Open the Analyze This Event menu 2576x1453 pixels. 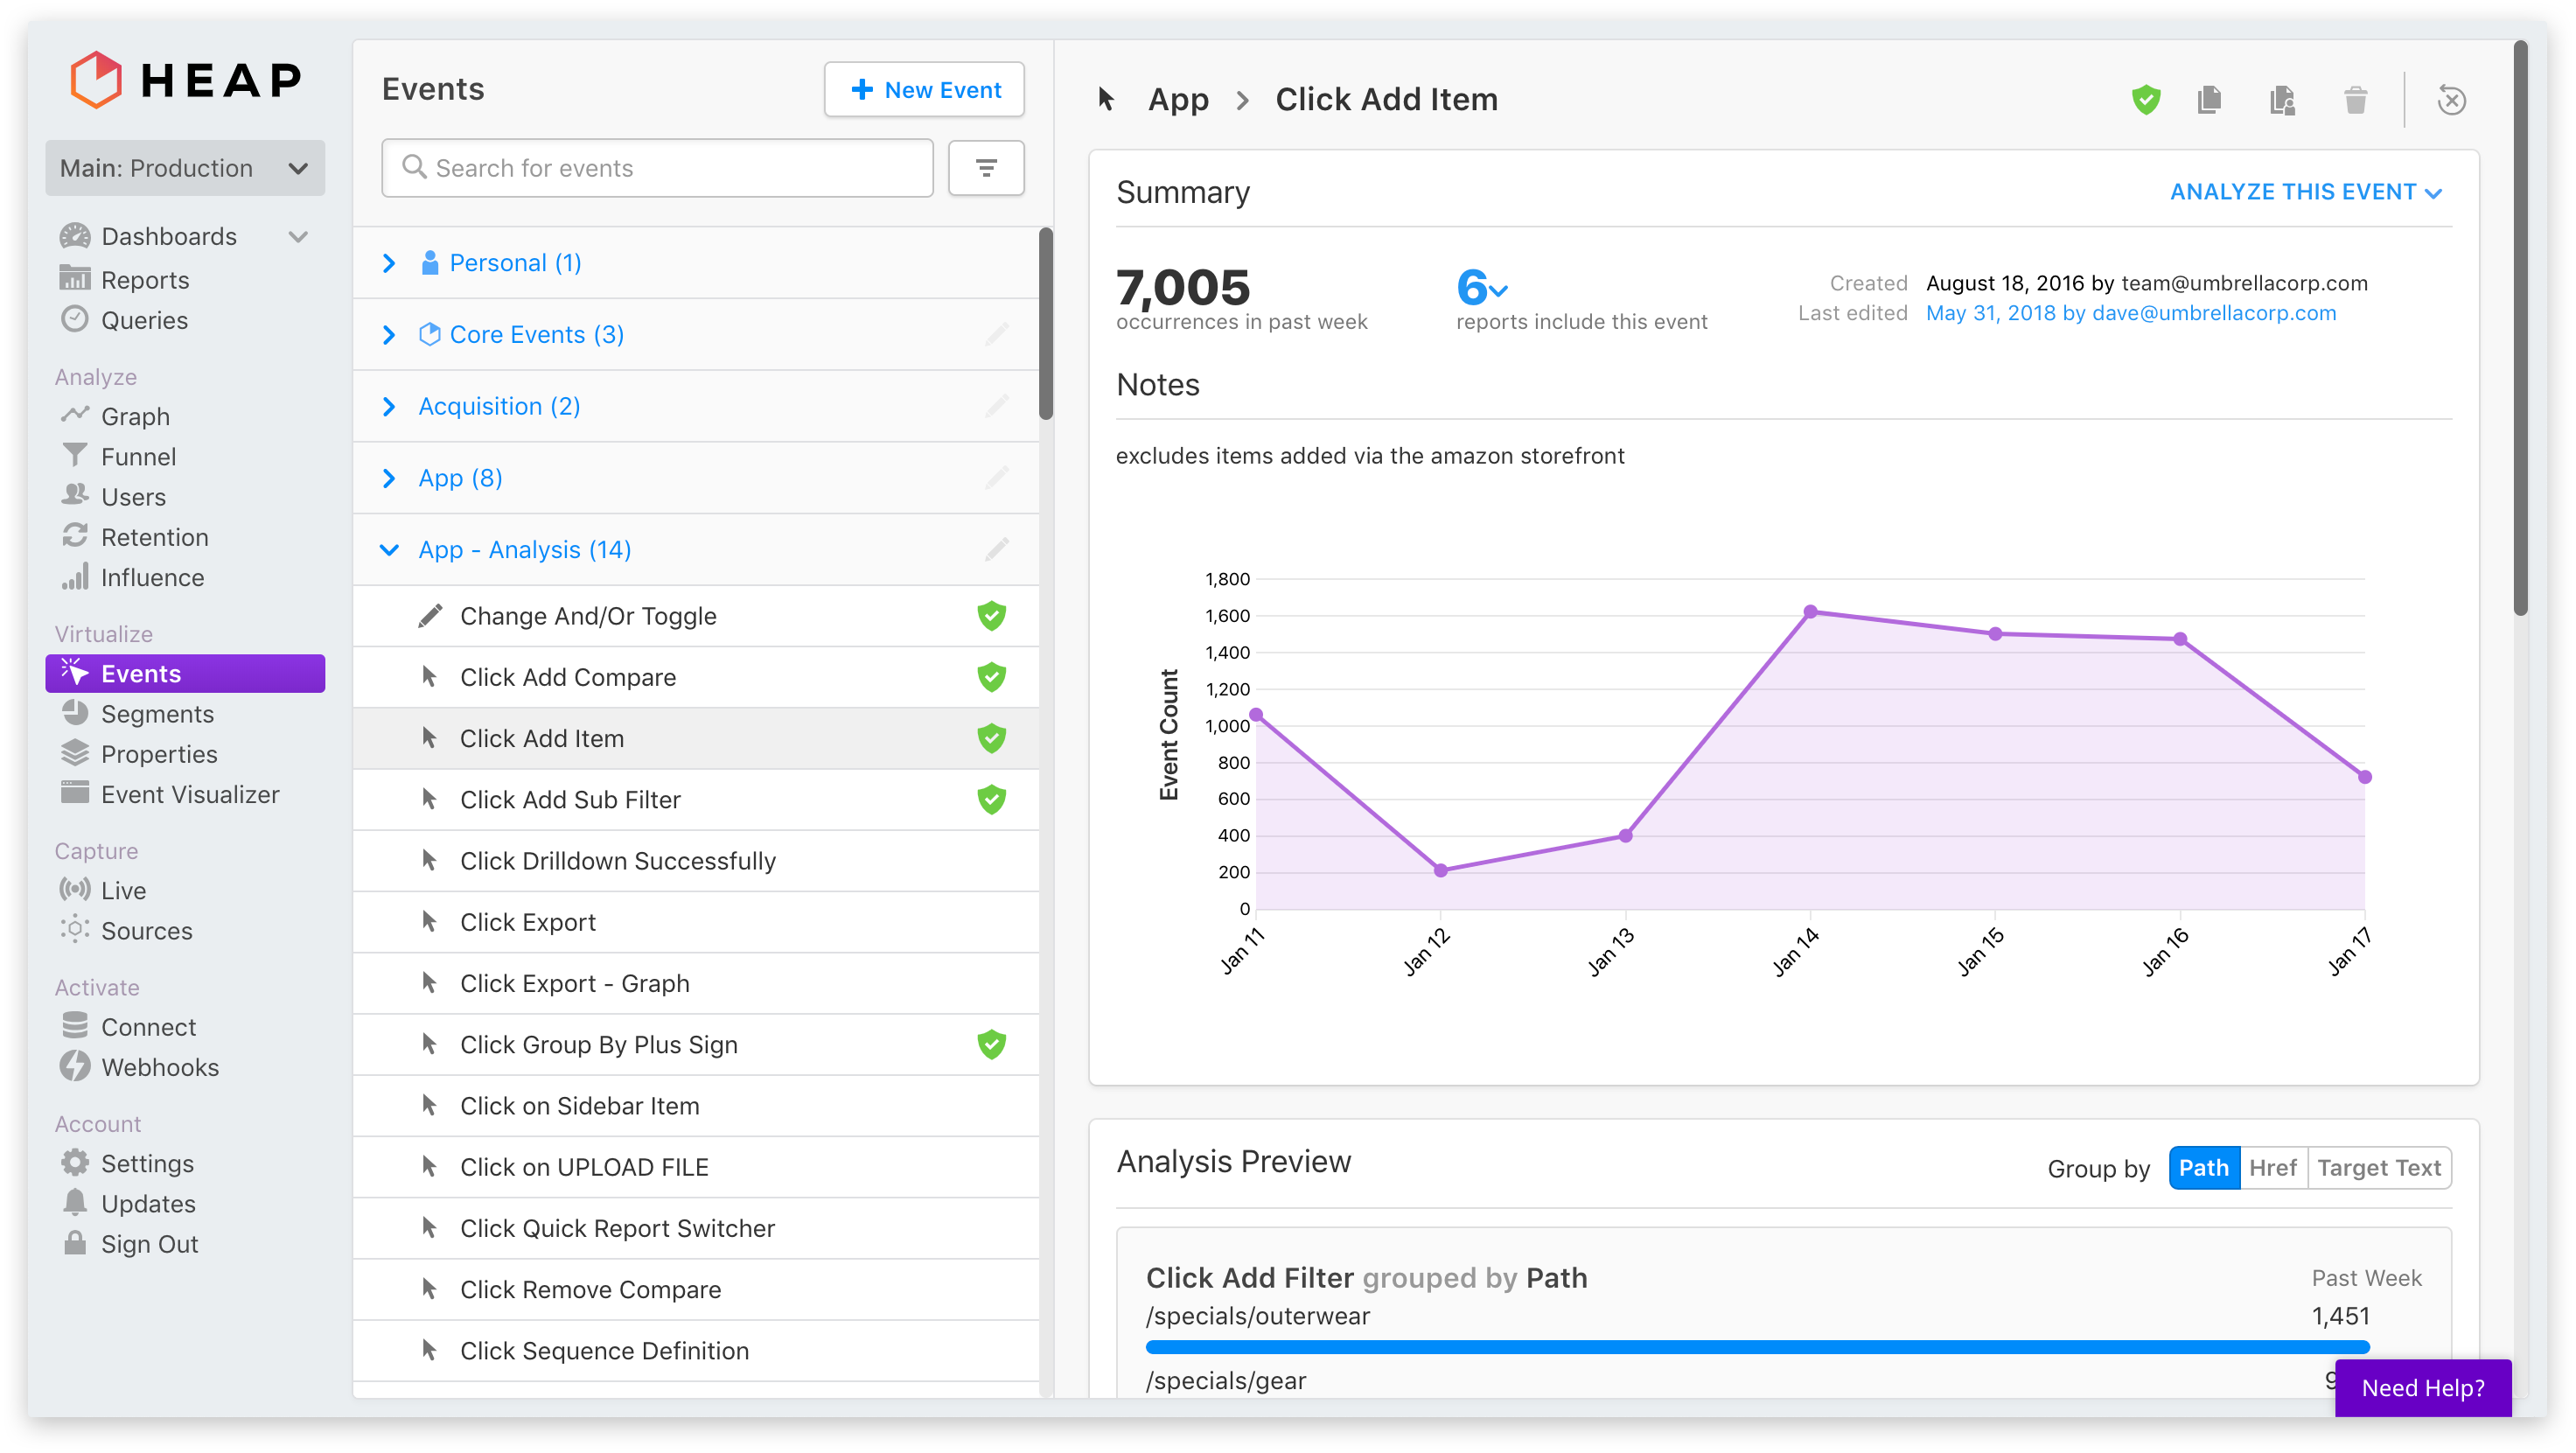pyautogui.click(x=2305, y=192)
